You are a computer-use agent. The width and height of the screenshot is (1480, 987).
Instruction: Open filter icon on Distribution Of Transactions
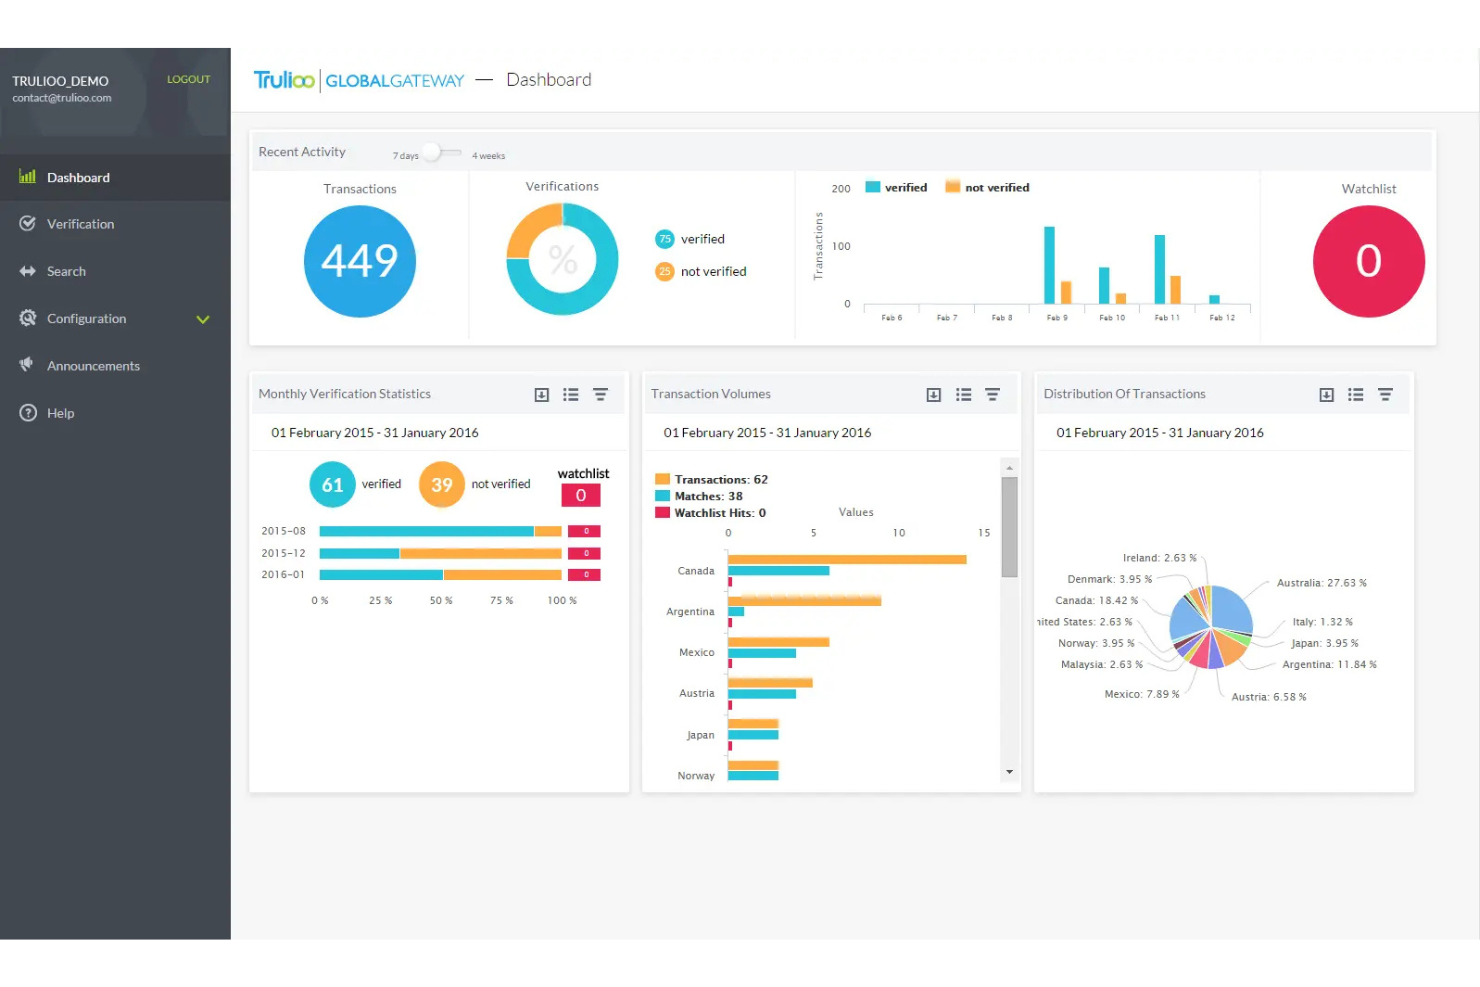(1385, 395)
